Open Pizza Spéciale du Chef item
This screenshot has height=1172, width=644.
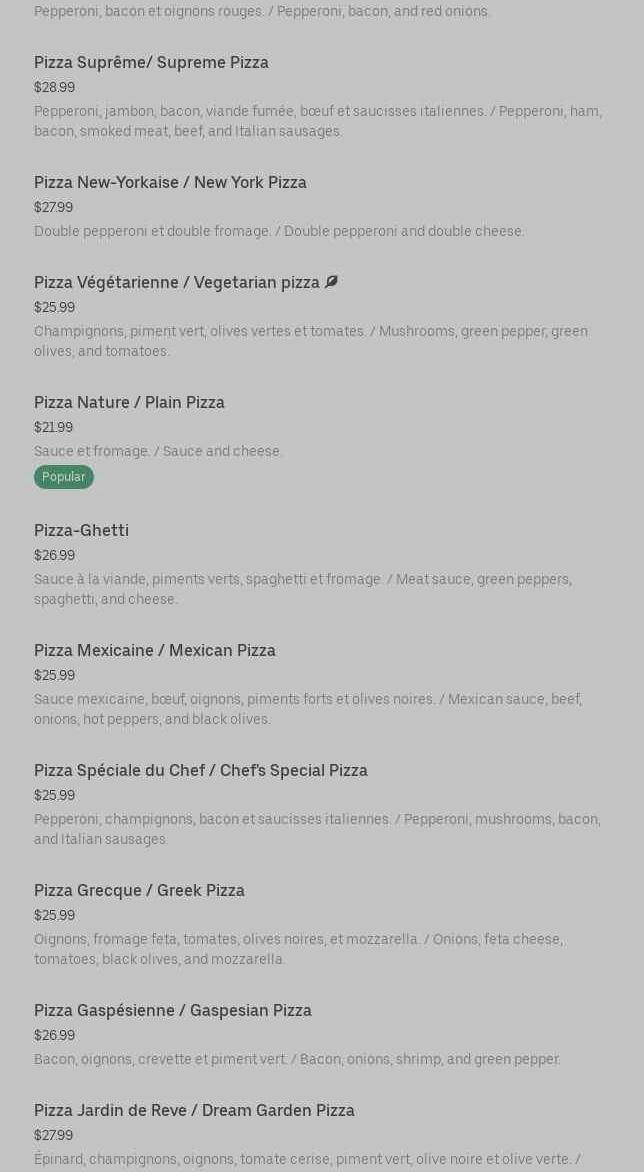(201, 770)
